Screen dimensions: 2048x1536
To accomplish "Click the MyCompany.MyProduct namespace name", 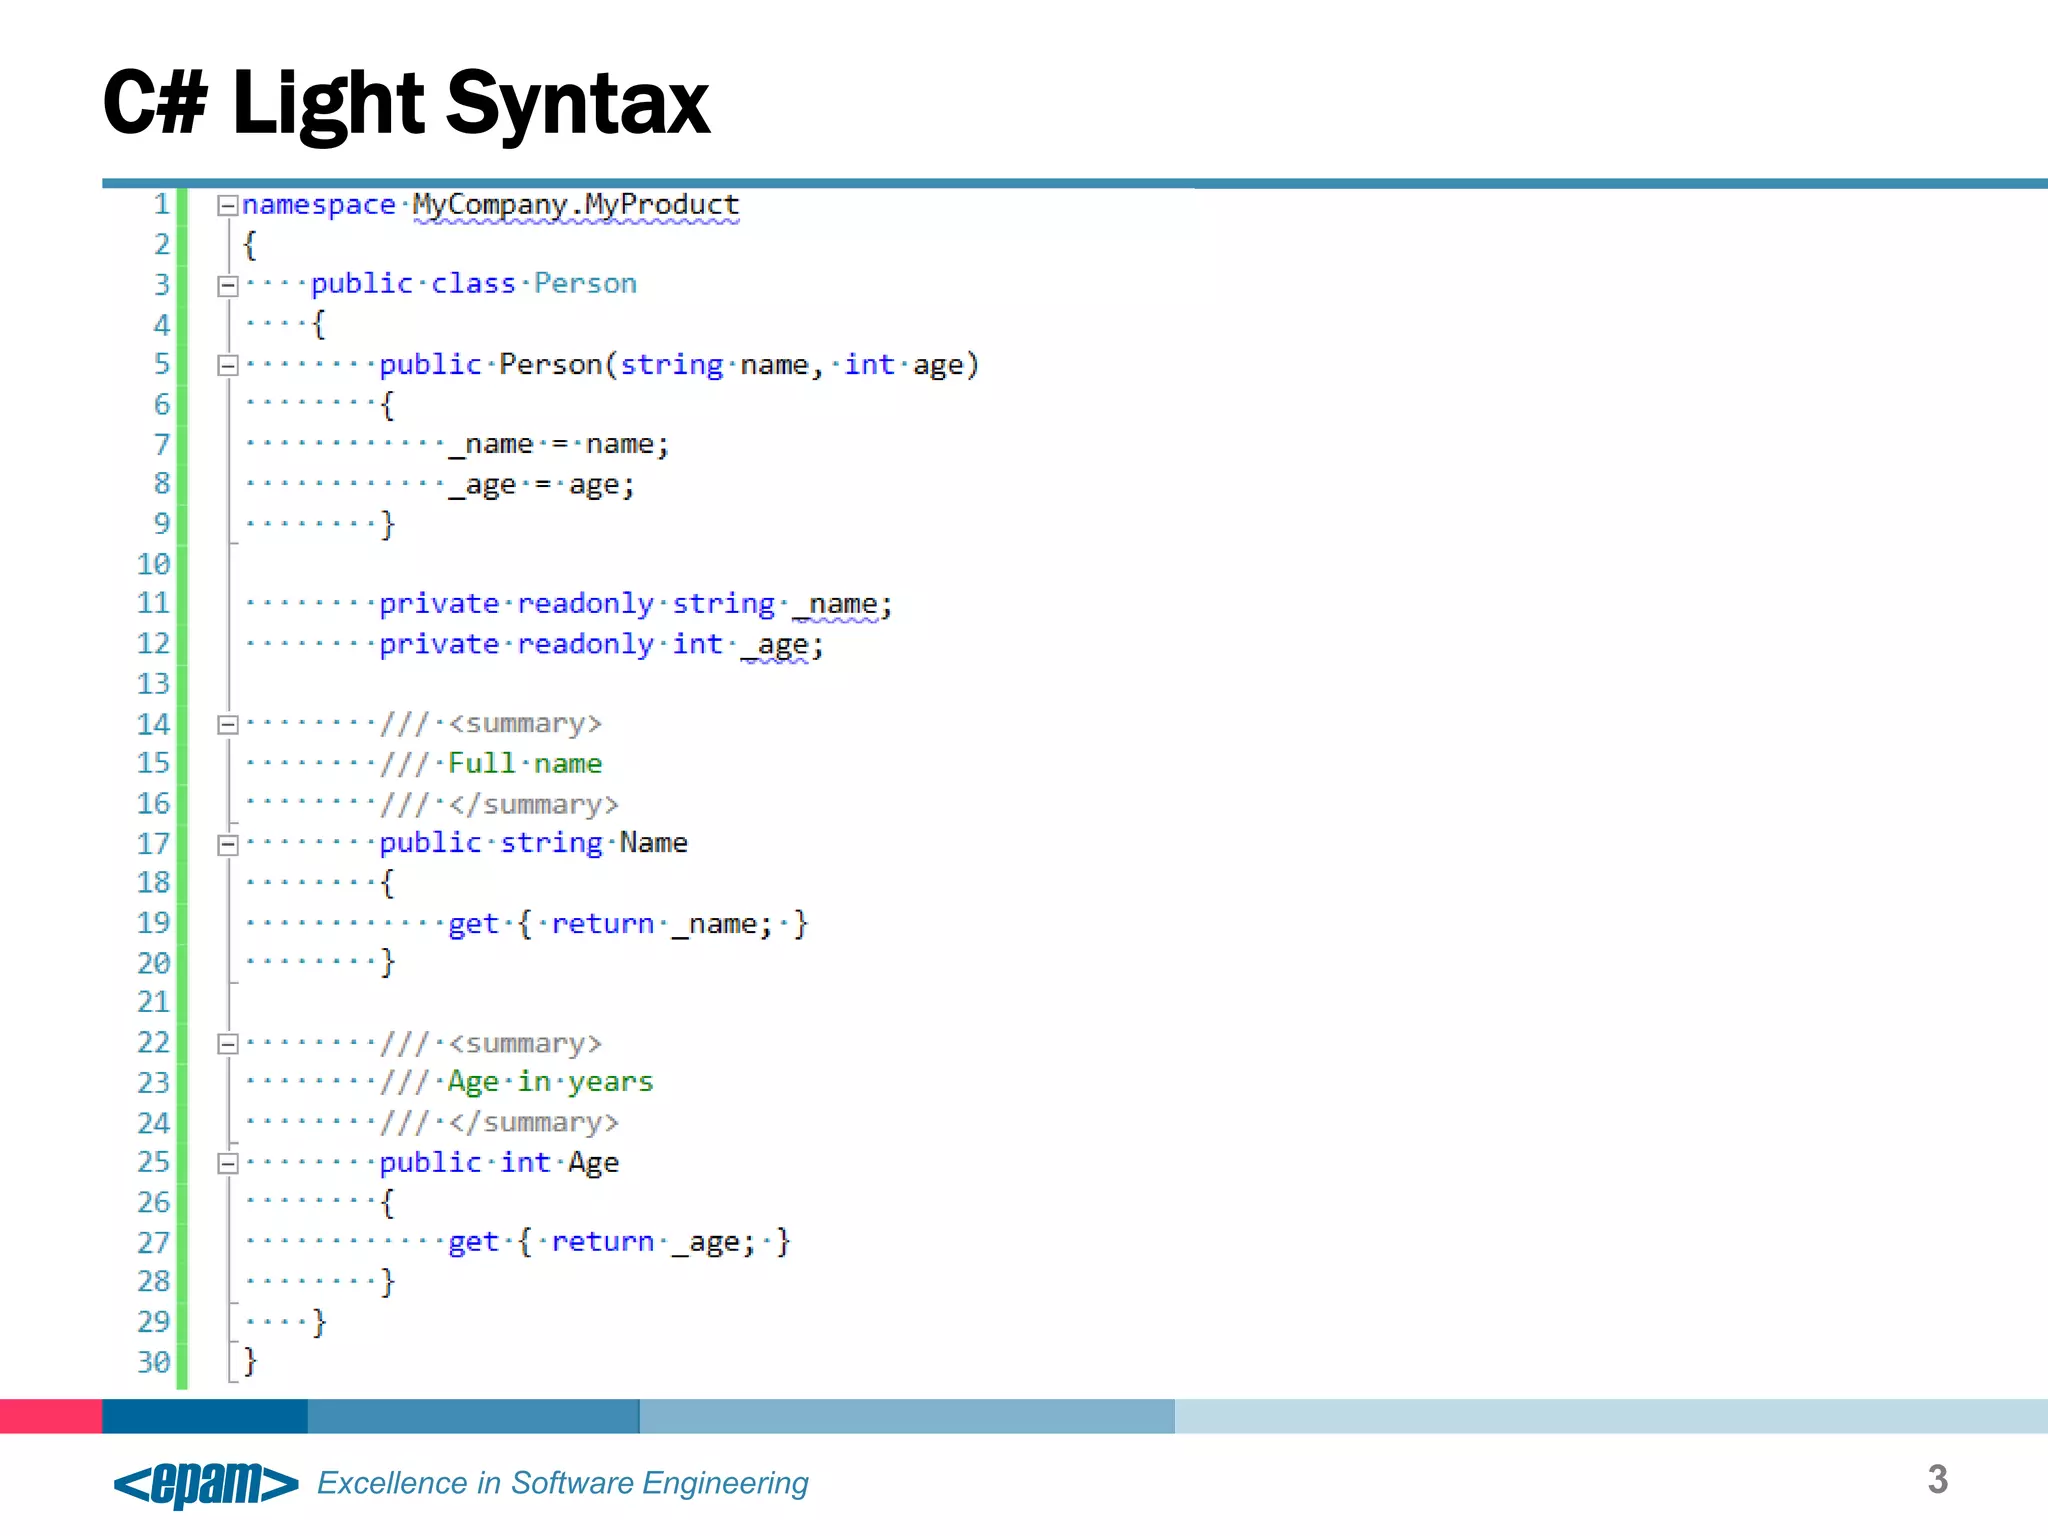I will [x=576, y=205].
